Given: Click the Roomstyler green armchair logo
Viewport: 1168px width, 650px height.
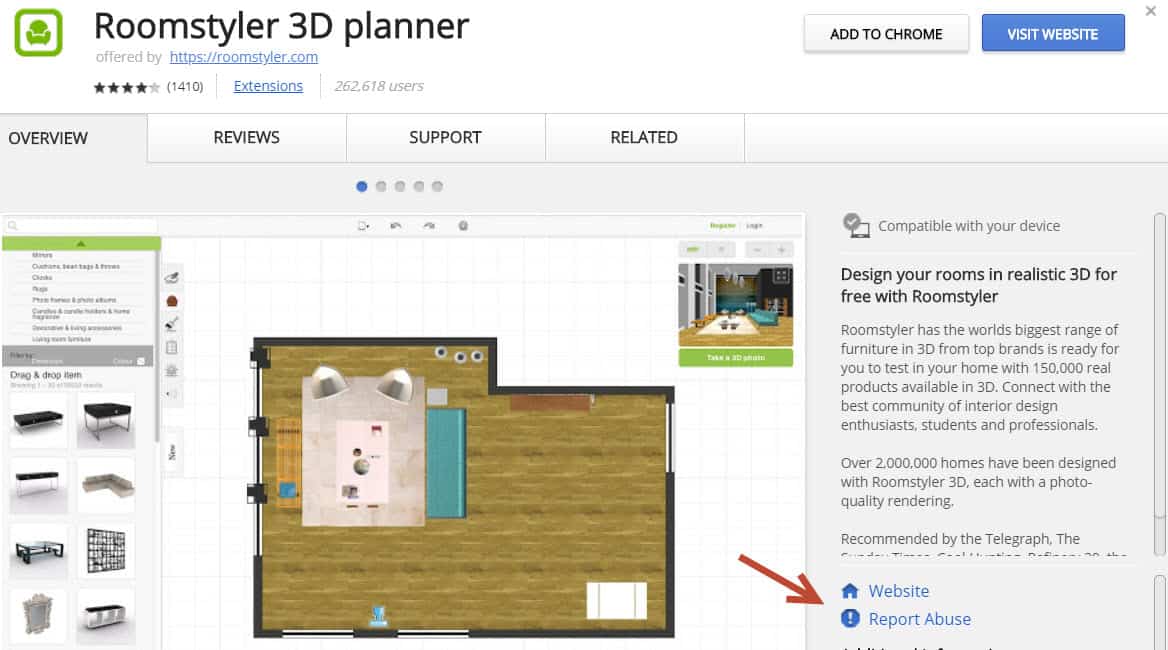Looking at the screenshot, I should pos(39,32).
